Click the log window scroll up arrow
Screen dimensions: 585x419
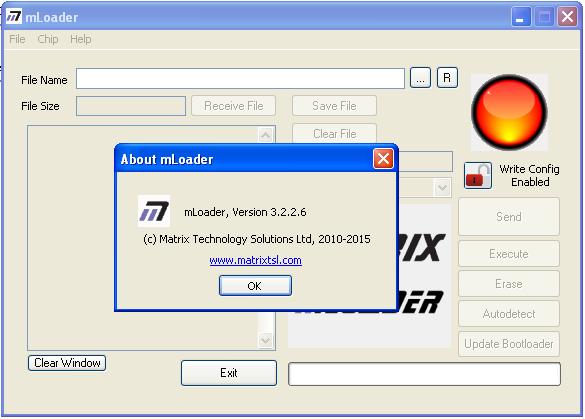point(265,135)
